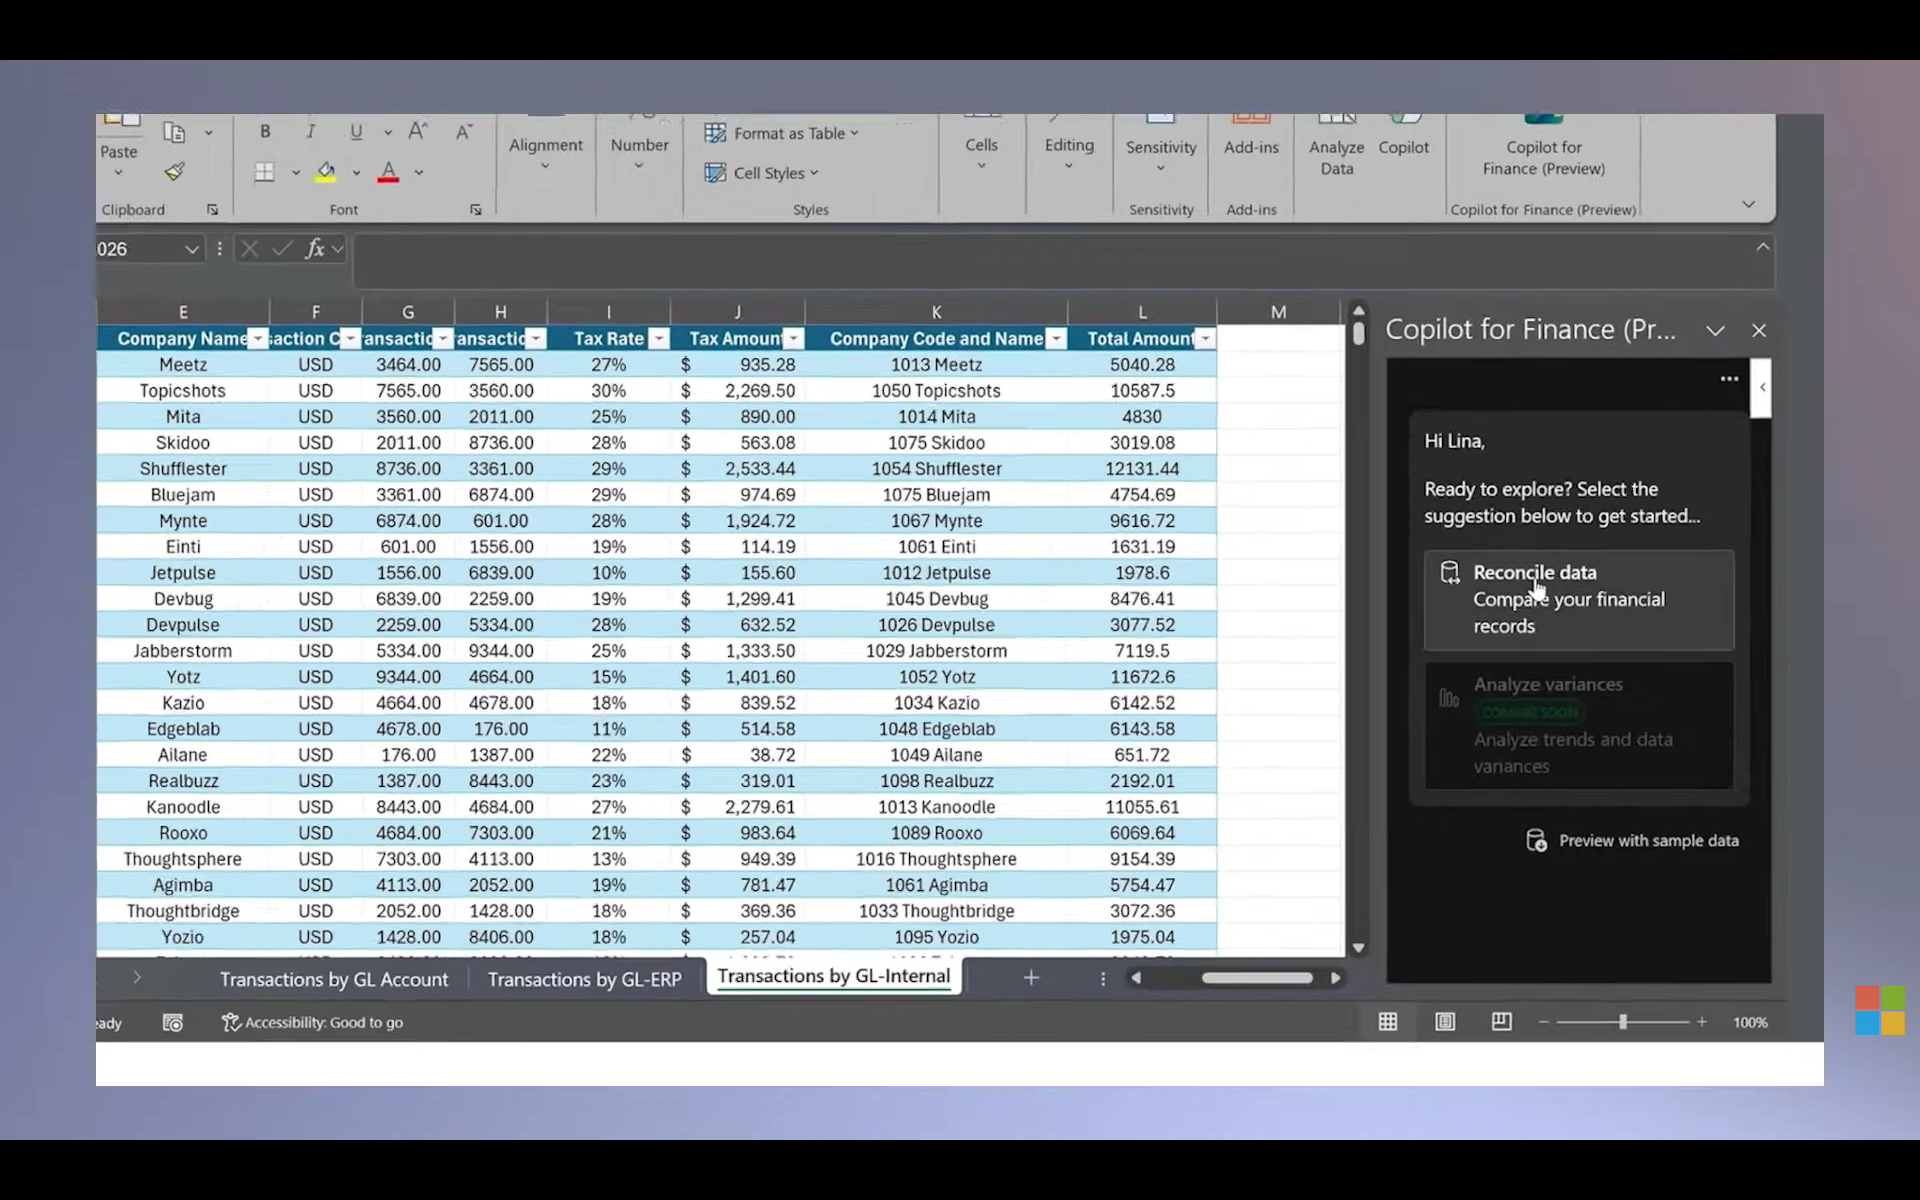Image resolution: width=1920 pixels, height=1200 pixels.
Task: Switch to Transactions by GL-ERP sheet
Action: point(584,979)
